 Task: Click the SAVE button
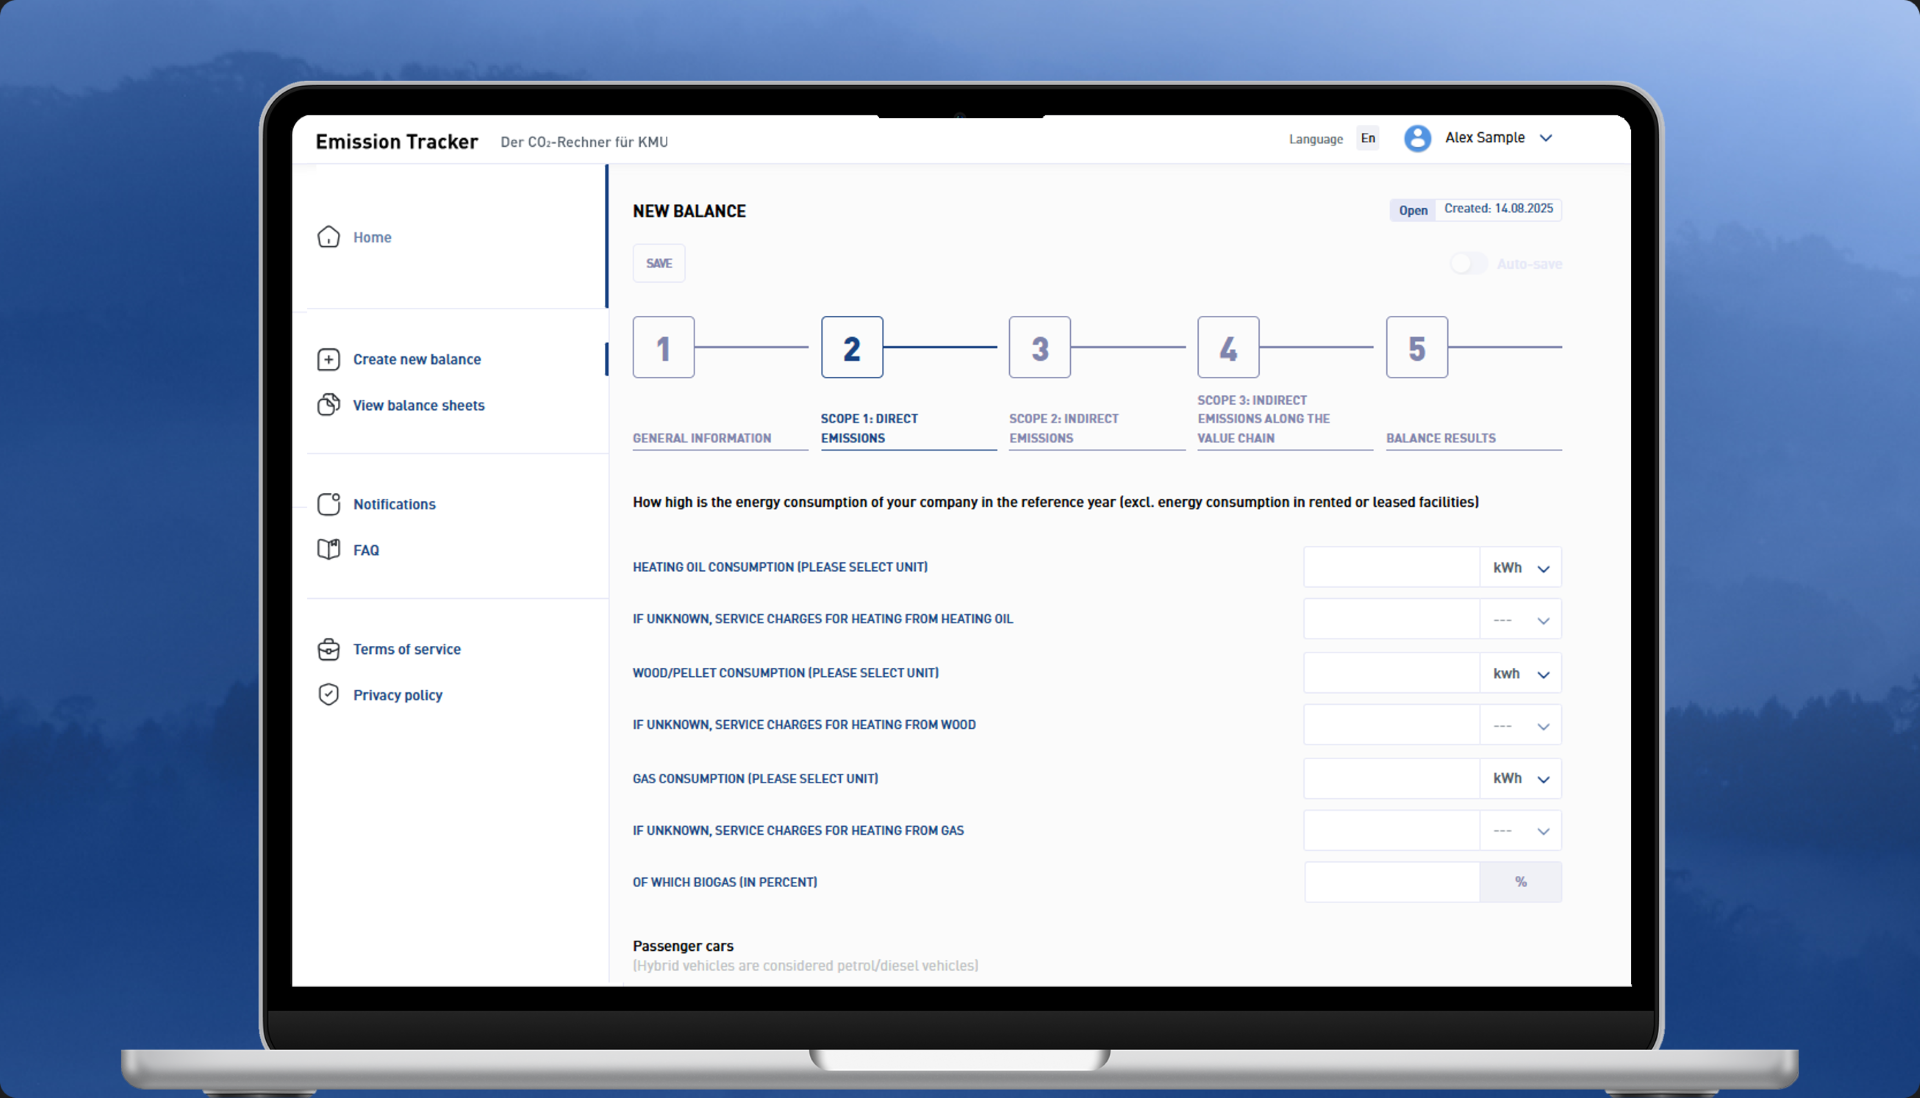coord(659,263)
